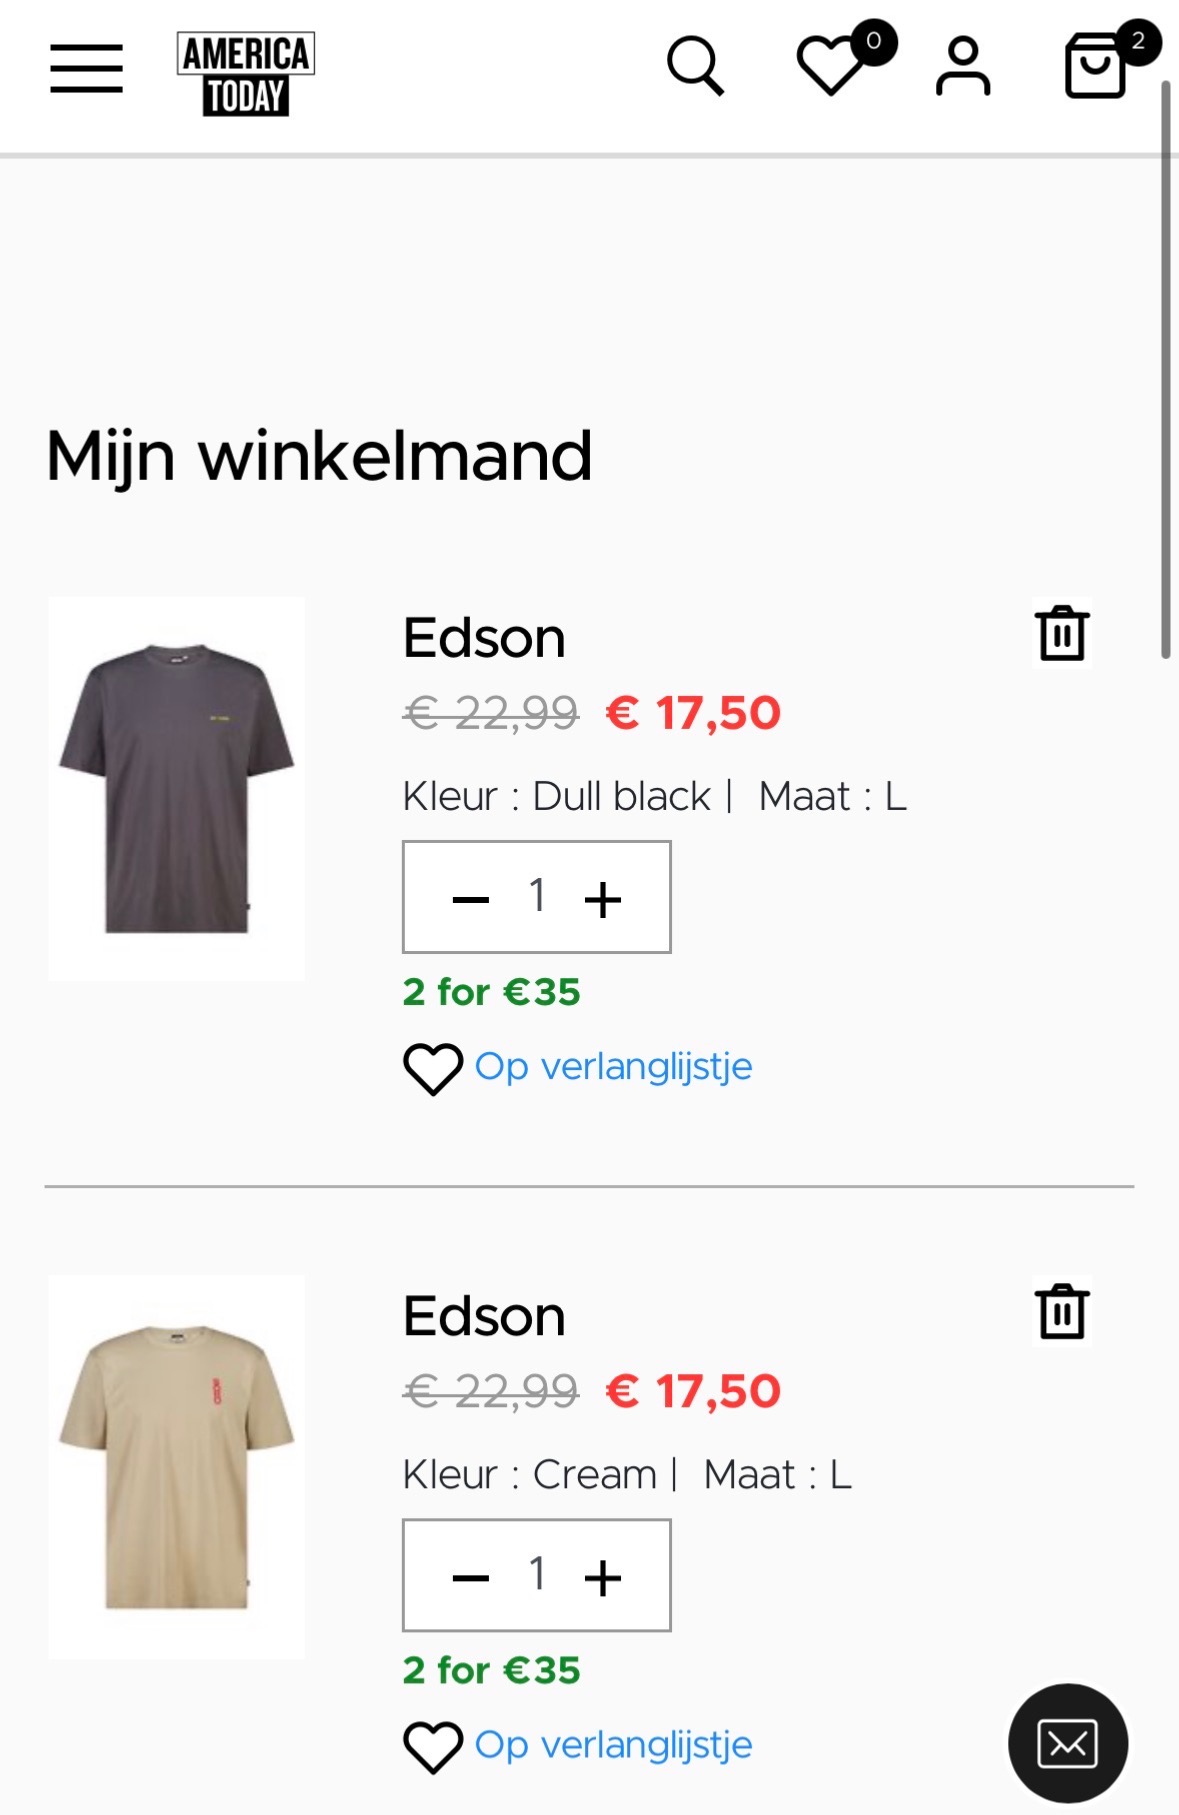The image size is (1179, 1815).
Task: Click the America Today logo
Action: coord(246,74)
